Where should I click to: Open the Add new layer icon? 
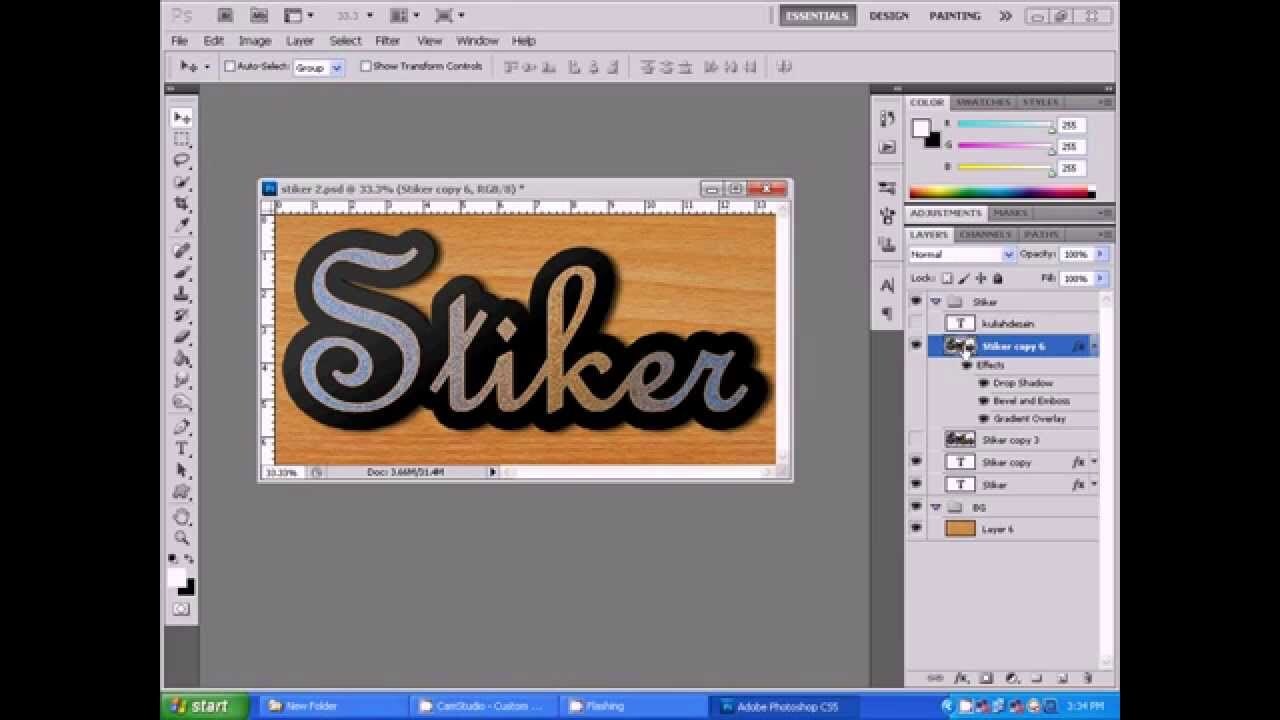point(1063,678)
